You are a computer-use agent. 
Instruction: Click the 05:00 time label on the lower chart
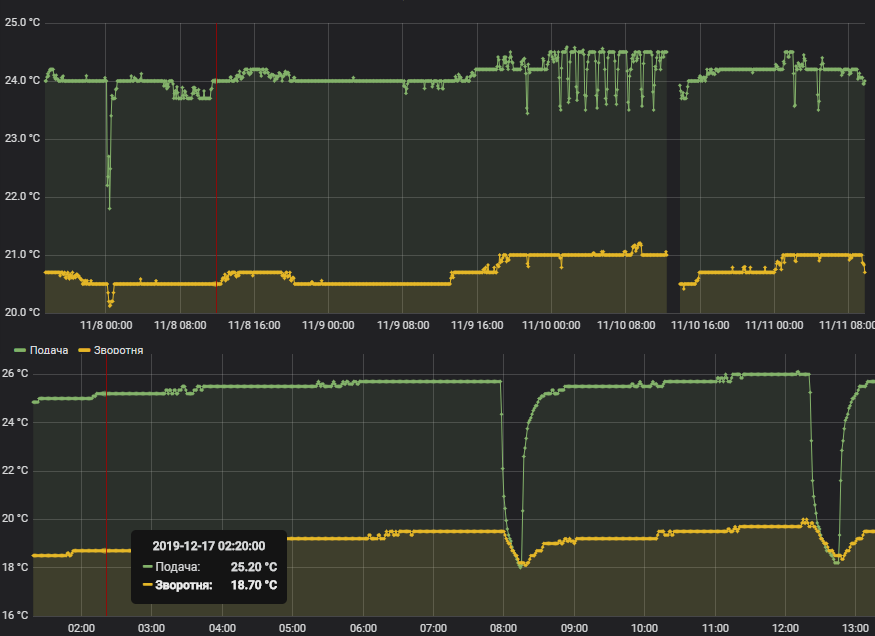point(292,629)
